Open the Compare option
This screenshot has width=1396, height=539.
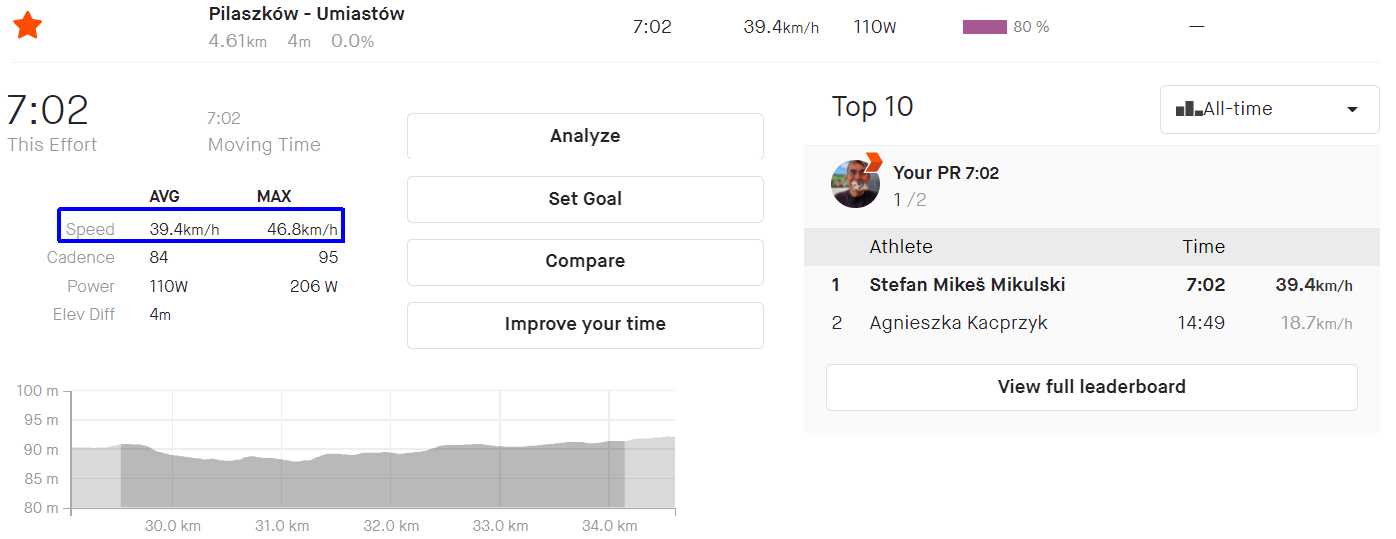[x=585, y=261]
